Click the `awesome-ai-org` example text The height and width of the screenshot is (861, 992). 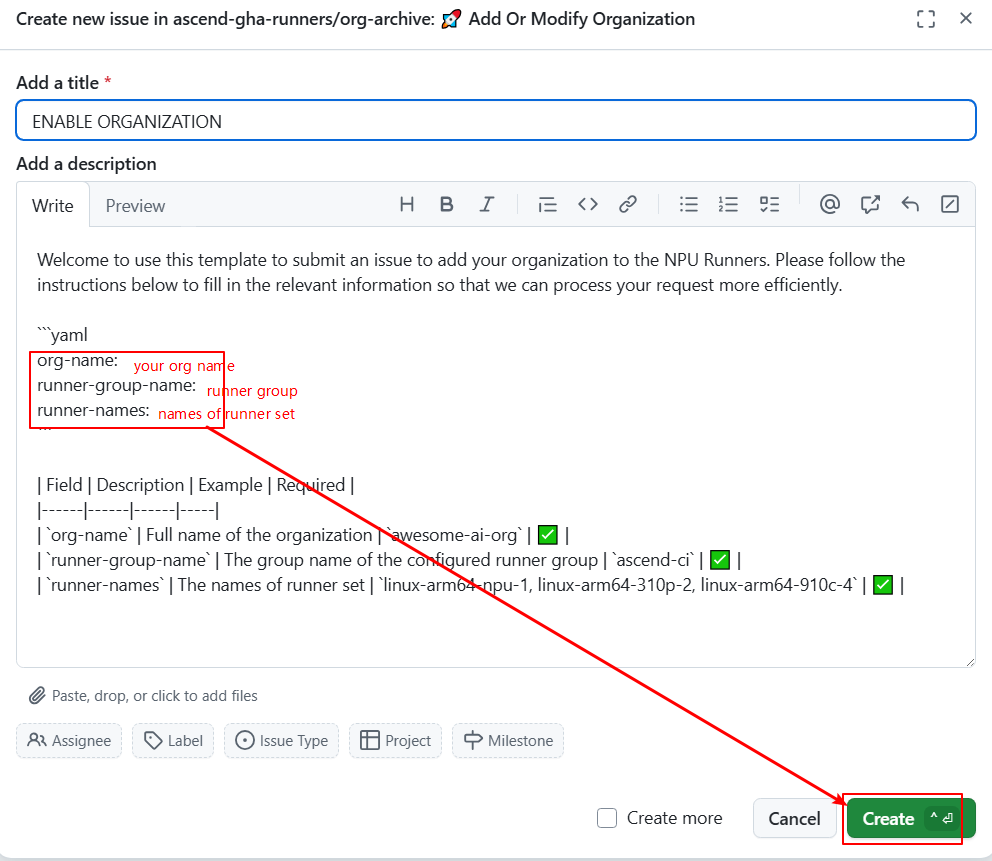(x=456, y=535)
